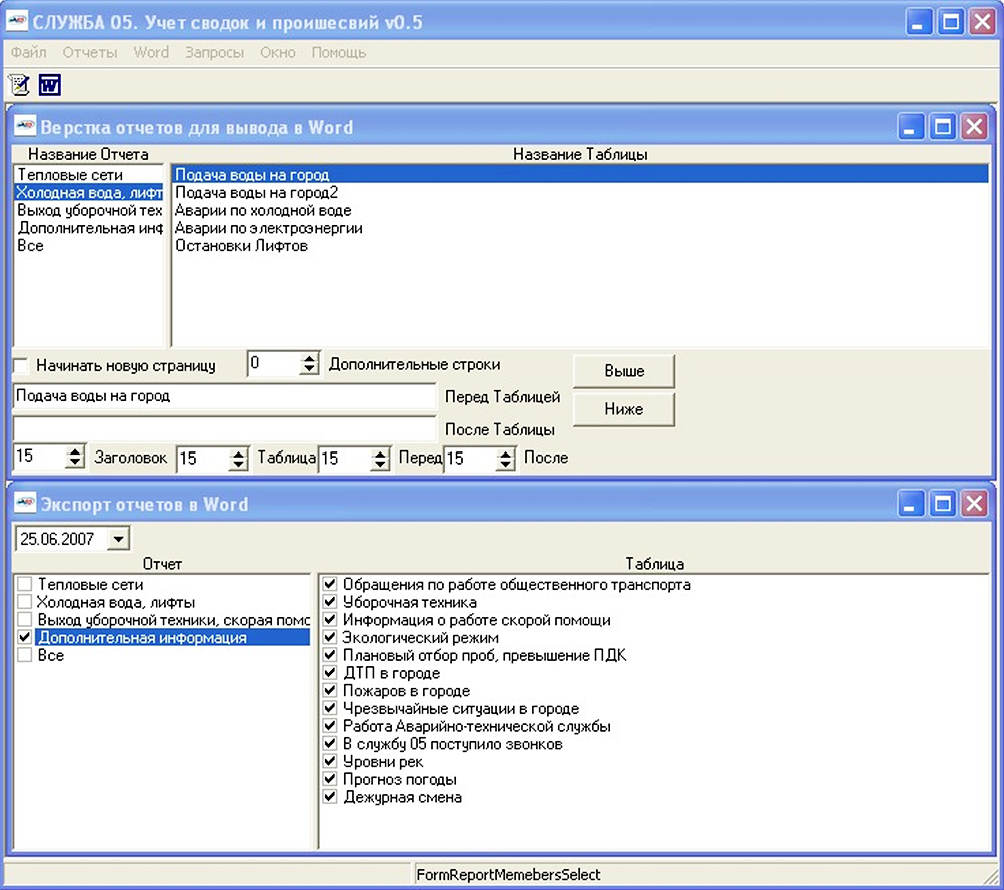1004x890 pixels.
Task: Select Аварии по электроэнергии in table list
Action: pos(269,228)
